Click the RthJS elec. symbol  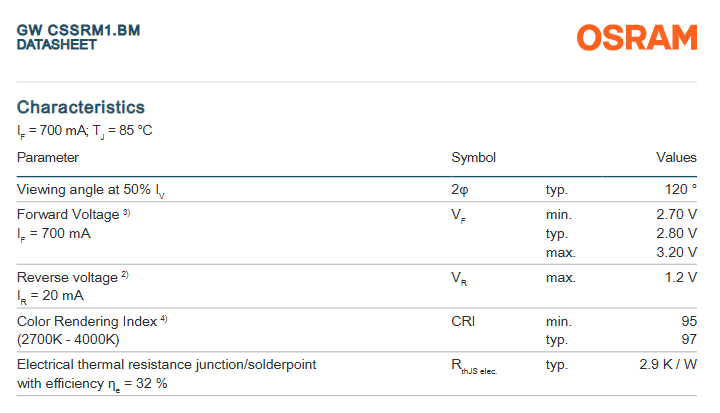(474, 367)
